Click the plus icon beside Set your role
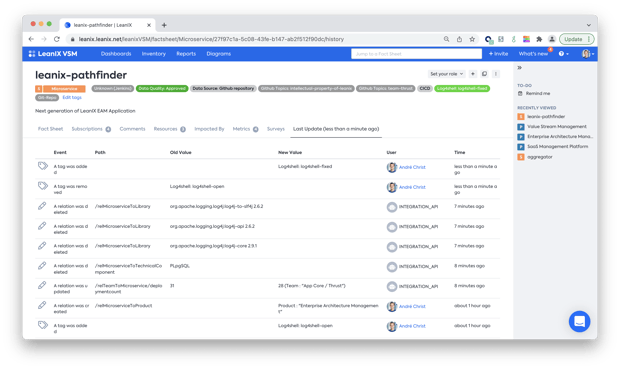 pos(473,74)
